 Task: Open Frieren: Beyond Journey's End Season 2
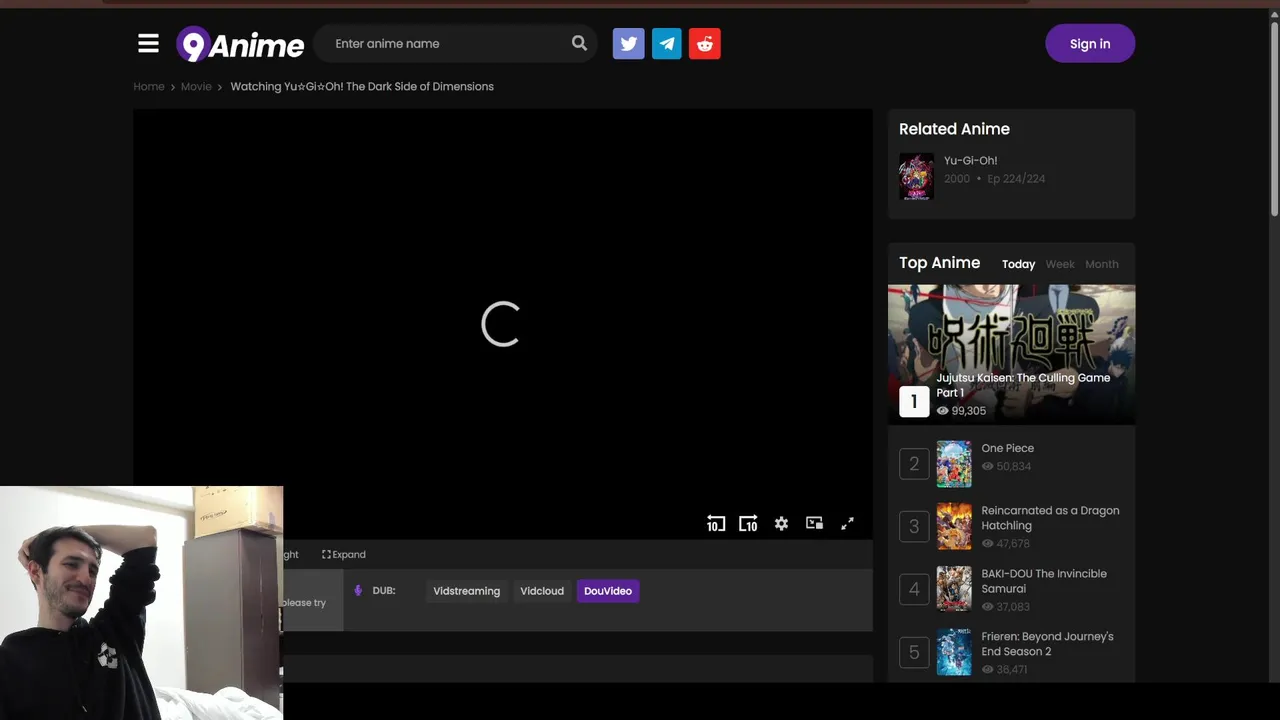(1047, 644)
